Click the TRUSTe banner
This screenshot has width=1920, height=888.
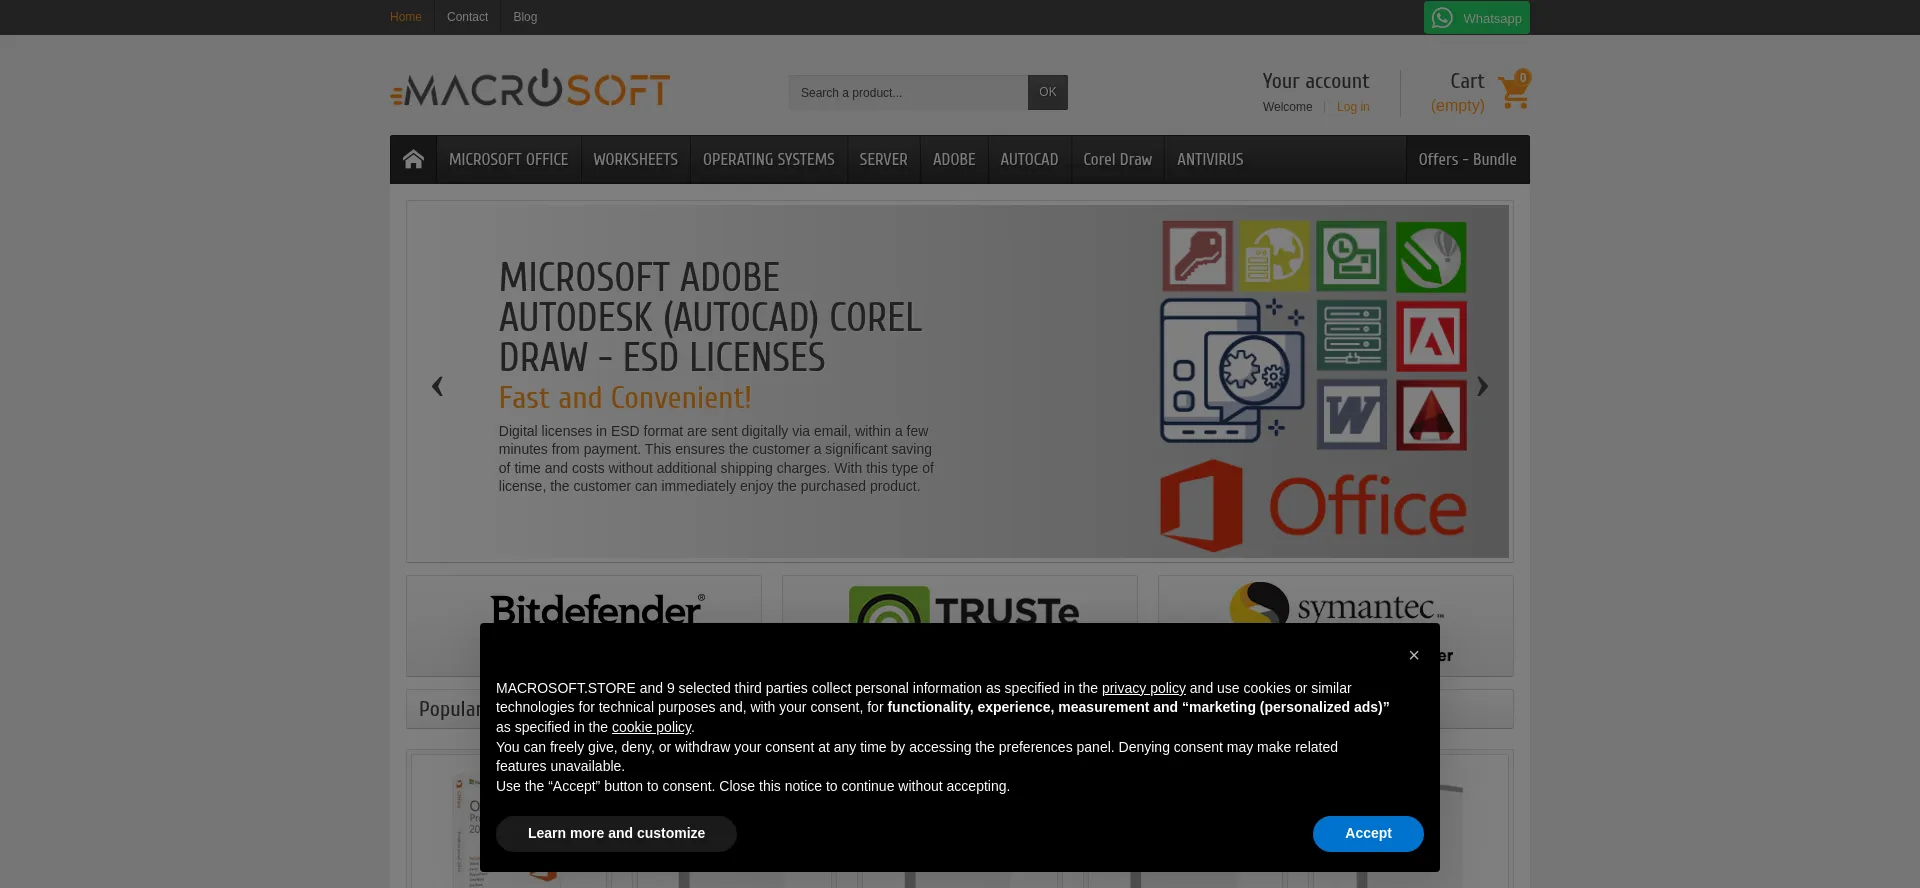[x=960, y=625]
